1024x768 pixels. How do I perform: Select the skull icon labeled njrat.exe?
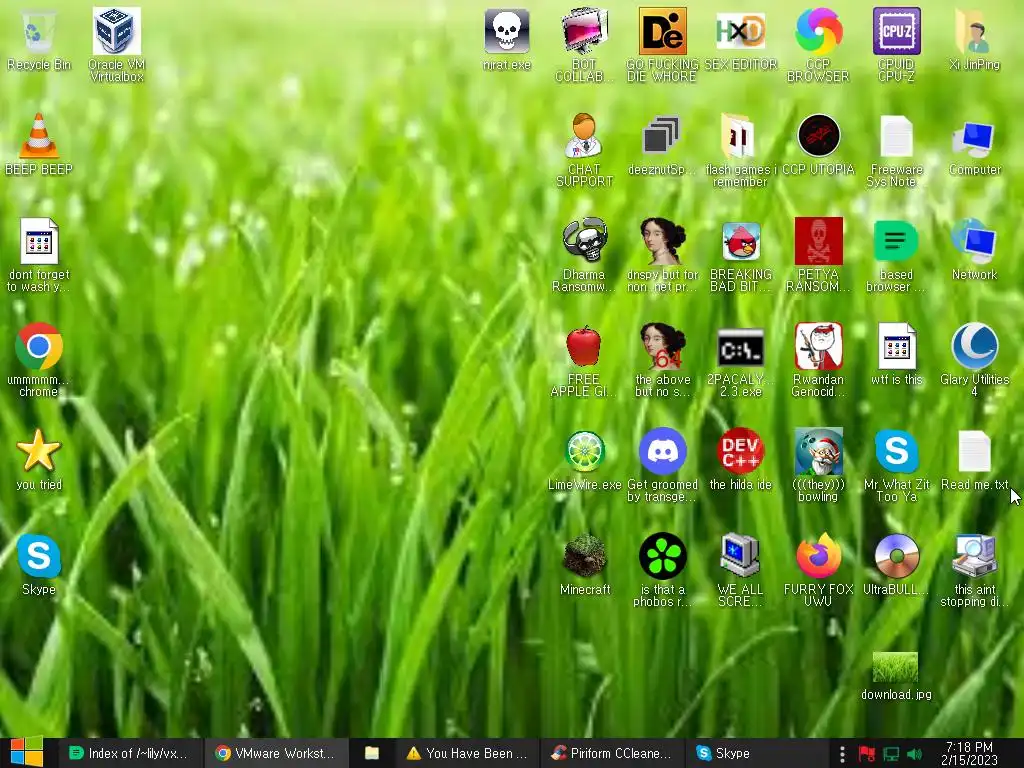[x=506, y=31]
